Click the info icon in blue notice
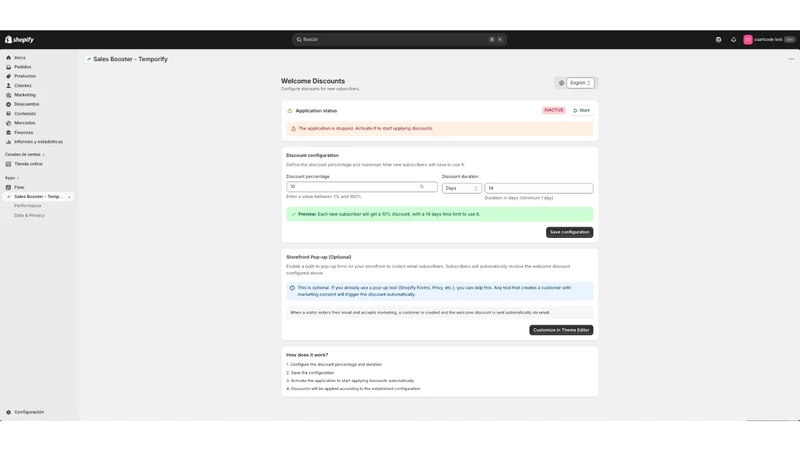This screenshot has height=450, width=800. 292,288
